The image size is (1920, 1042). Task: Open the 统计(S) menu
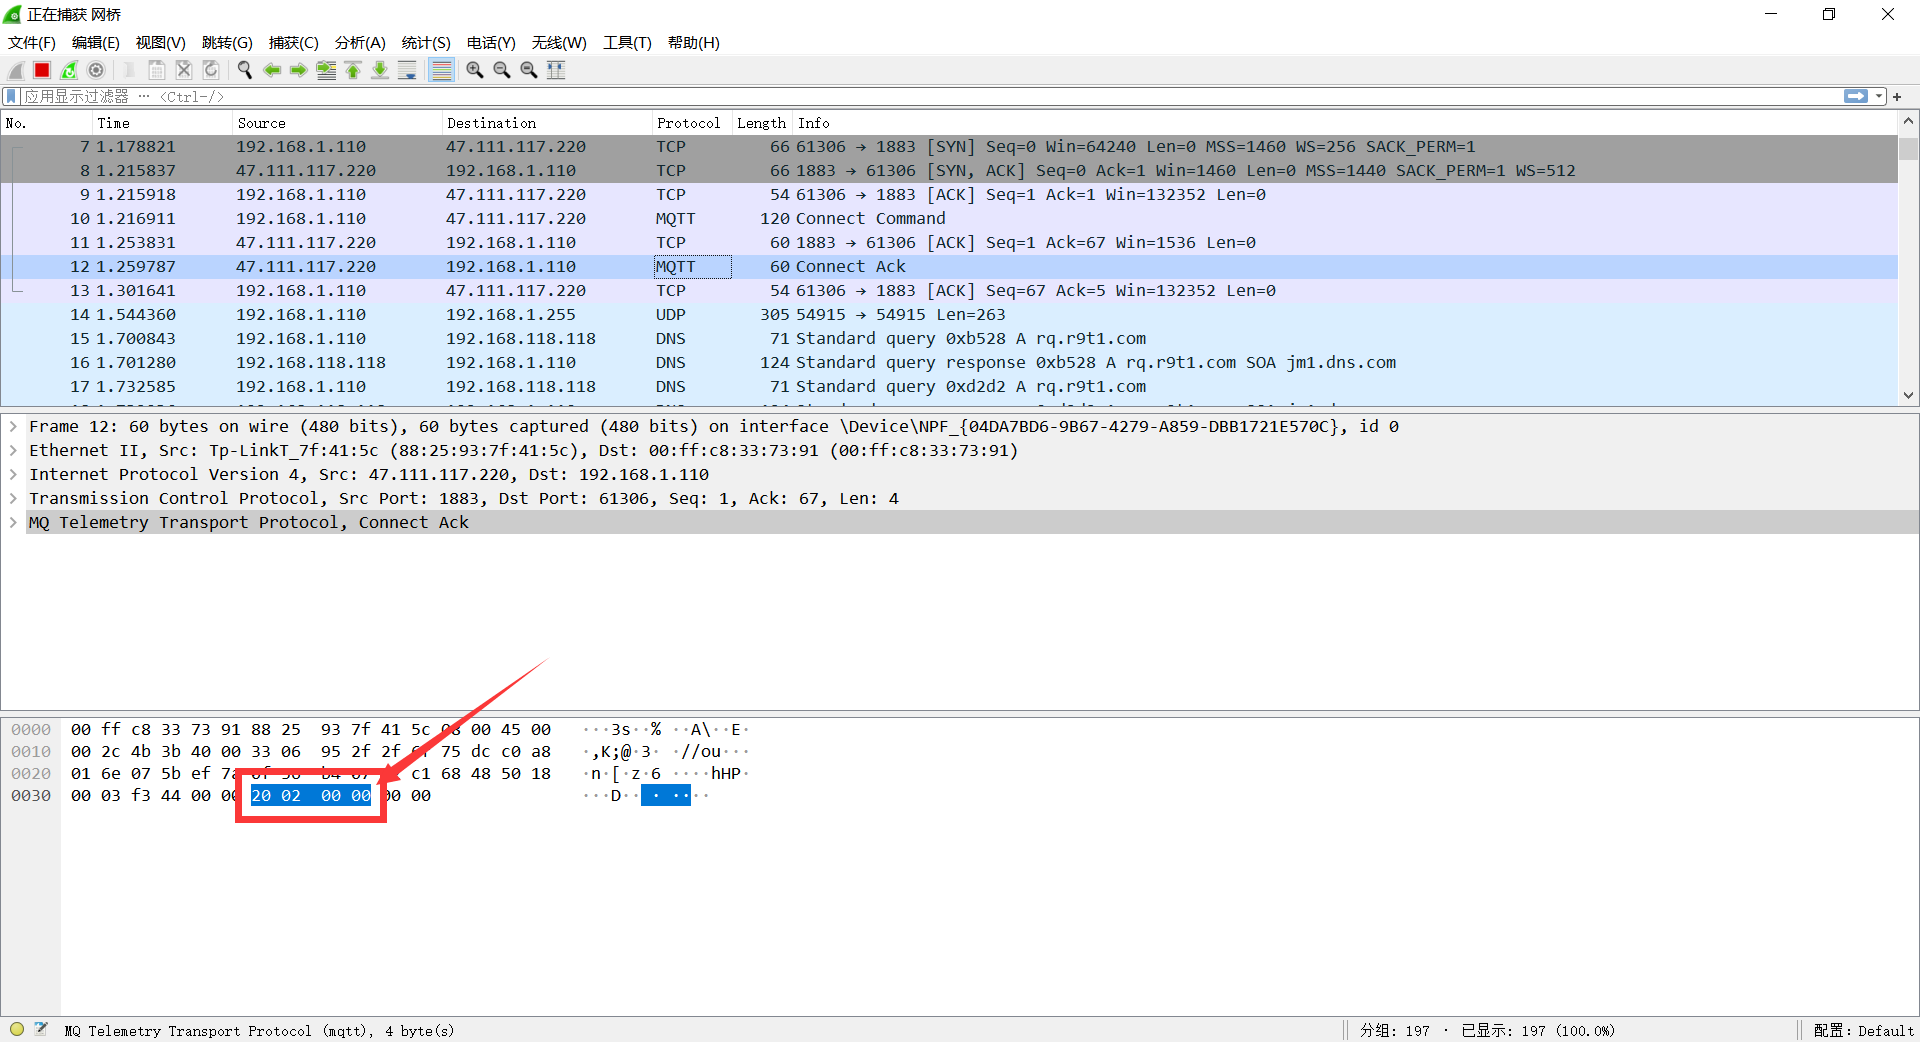tap(426, 43)
